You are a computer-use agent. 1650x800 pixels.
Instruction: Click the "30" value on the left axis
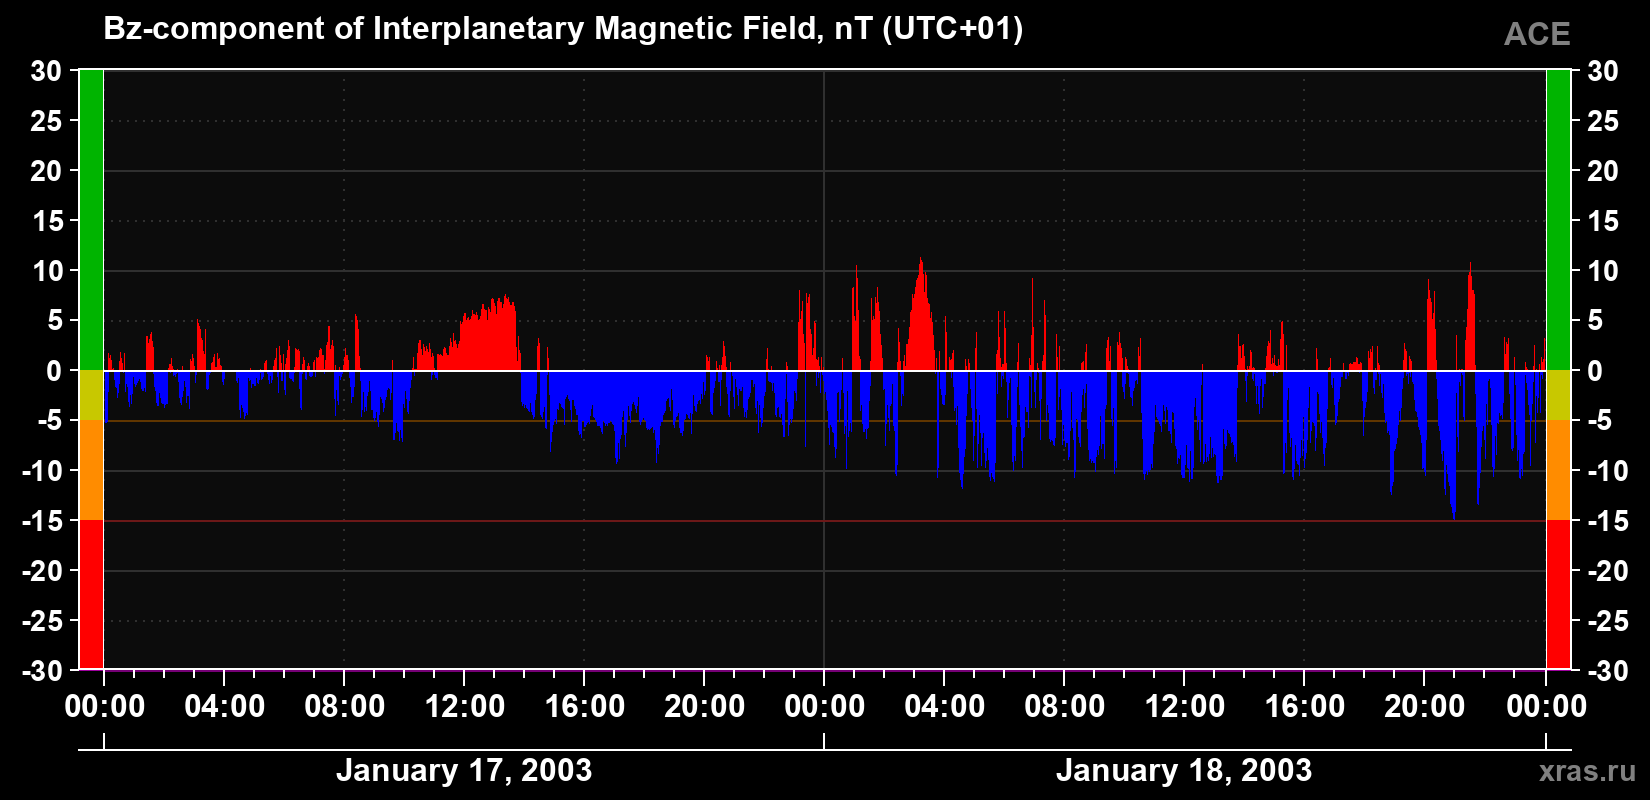pyautogui.click(x=47, y=71)
